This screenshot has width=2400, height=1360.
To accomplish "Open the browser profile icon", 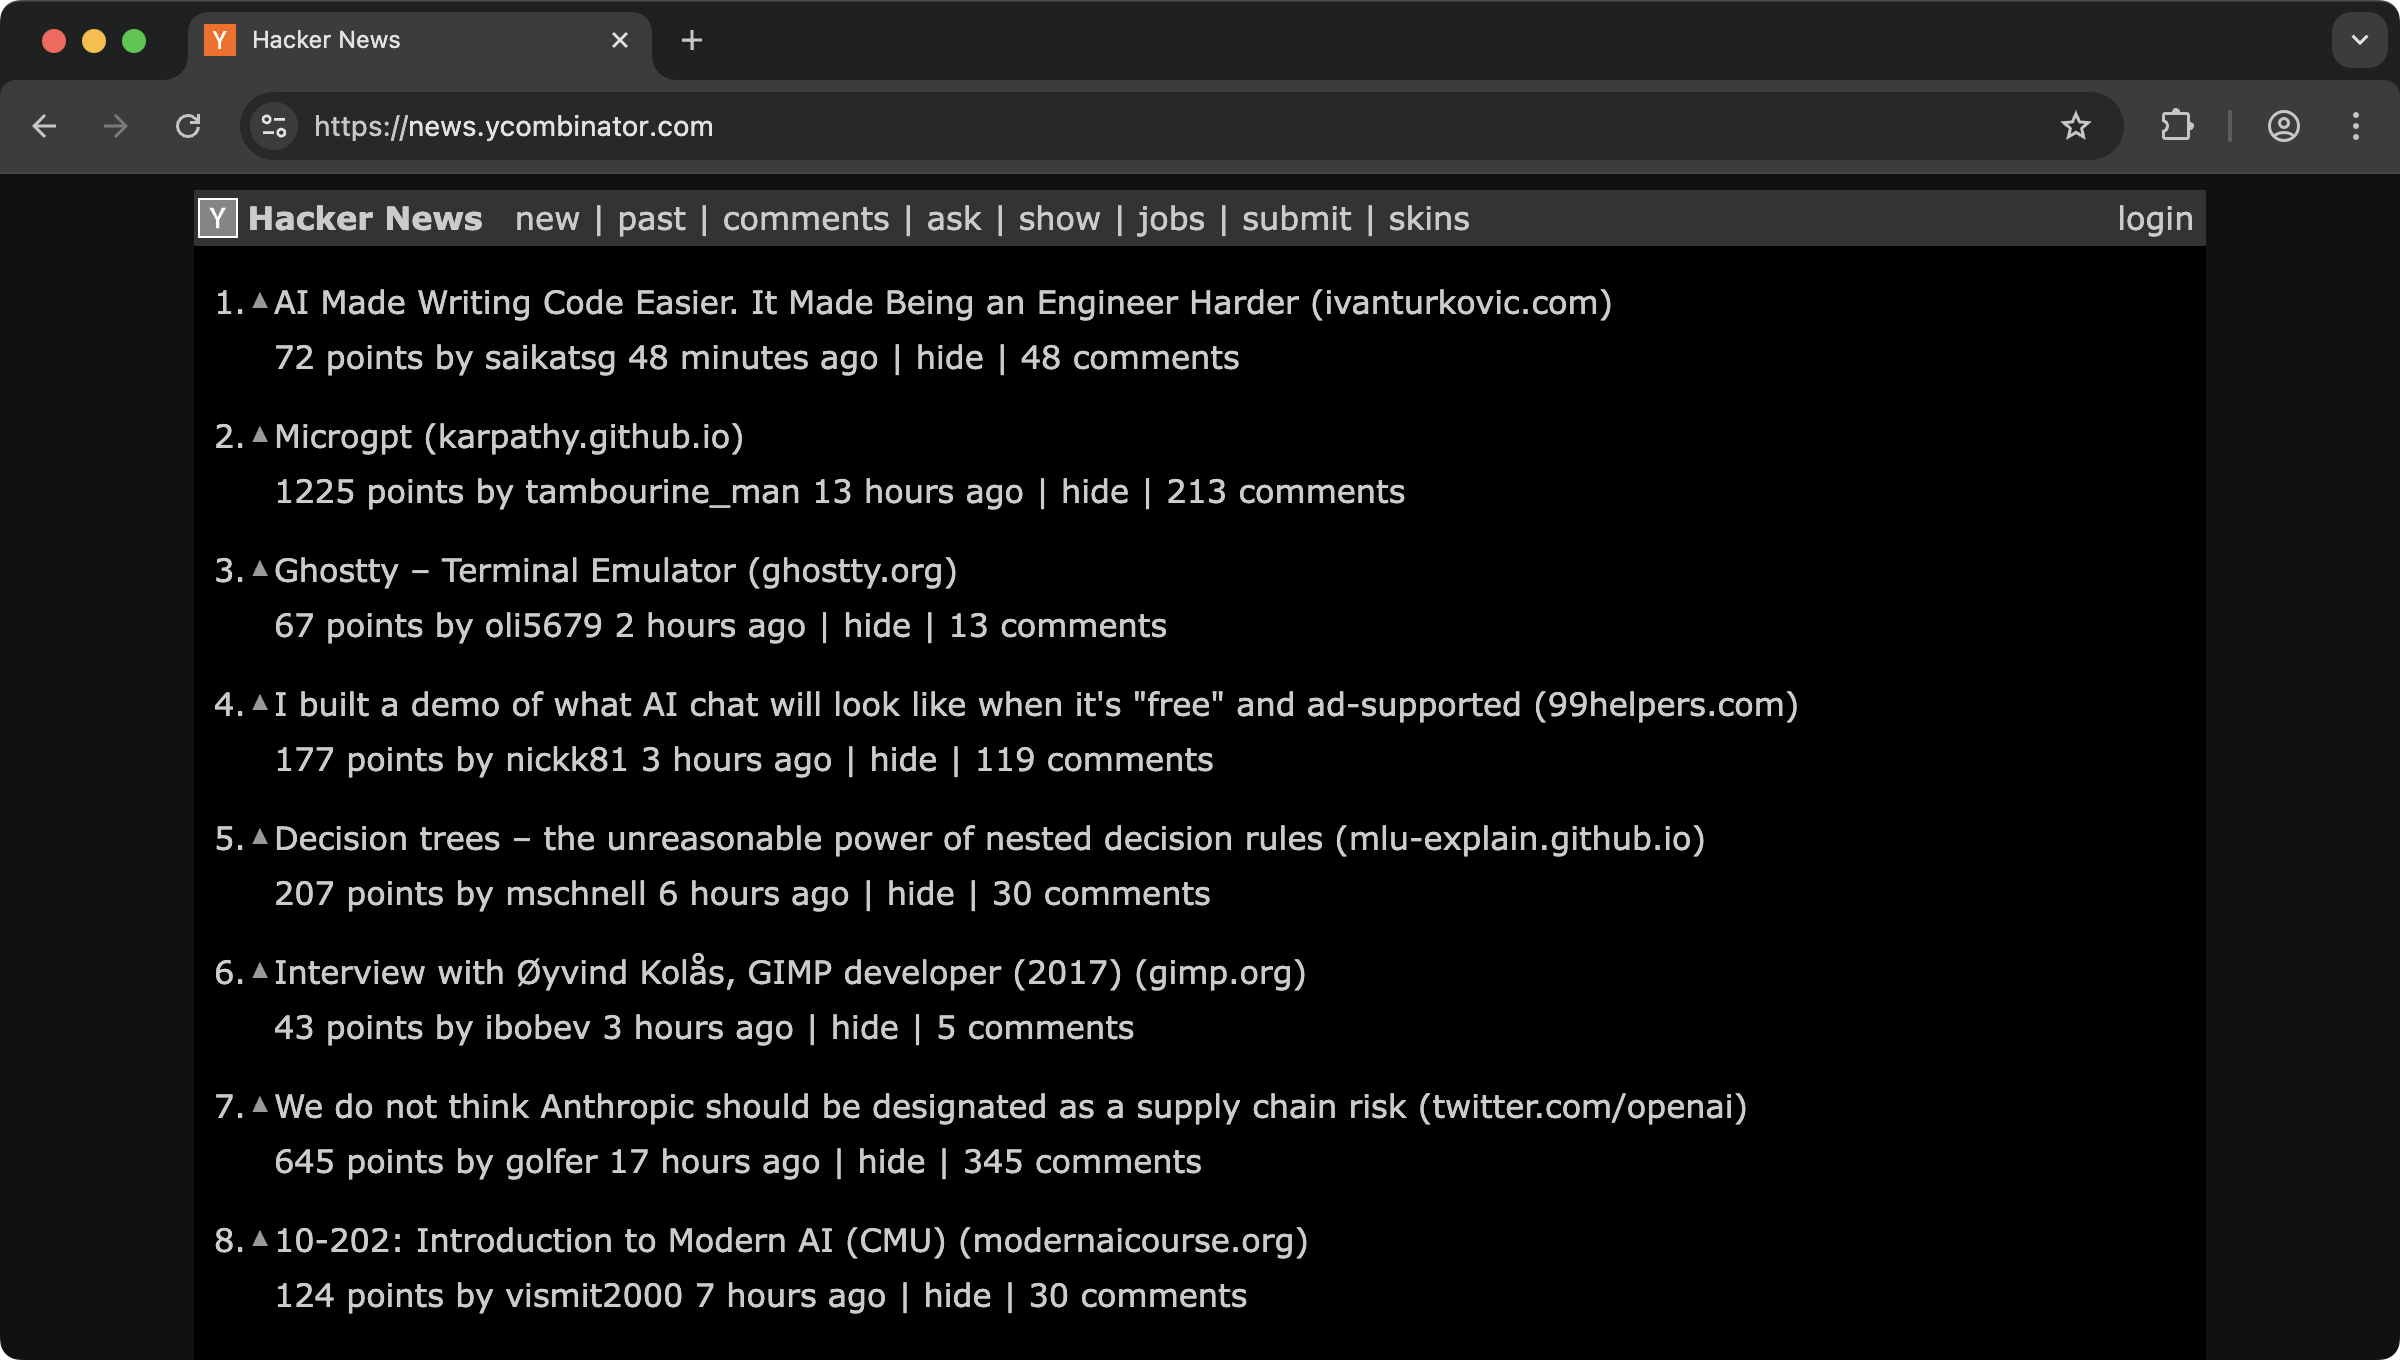I will [2283, 126].
